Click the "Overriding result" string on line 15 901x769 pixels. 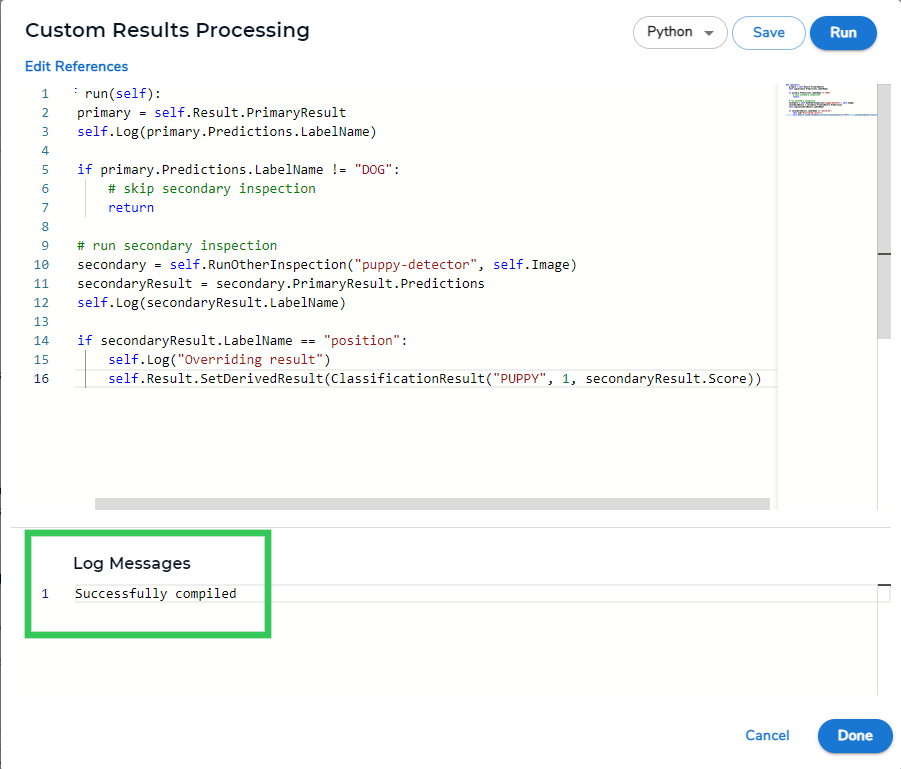point(250,359)
